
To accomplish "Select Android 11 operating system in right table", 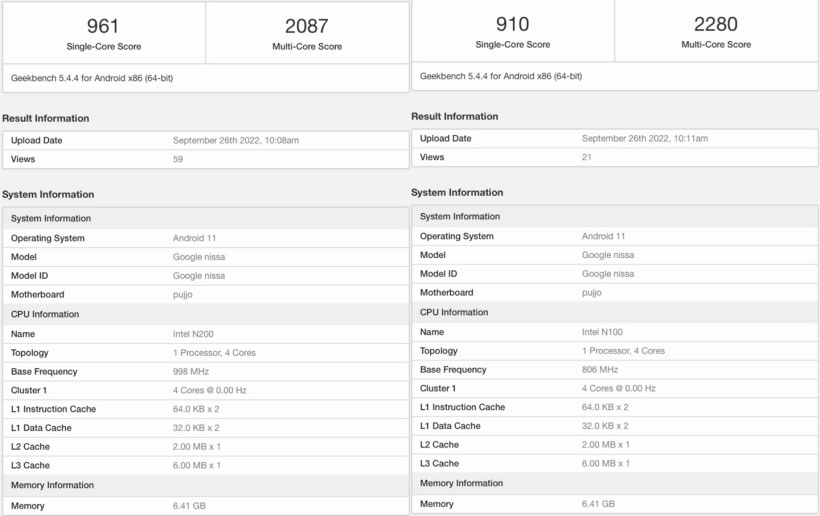I will [604, 236].
